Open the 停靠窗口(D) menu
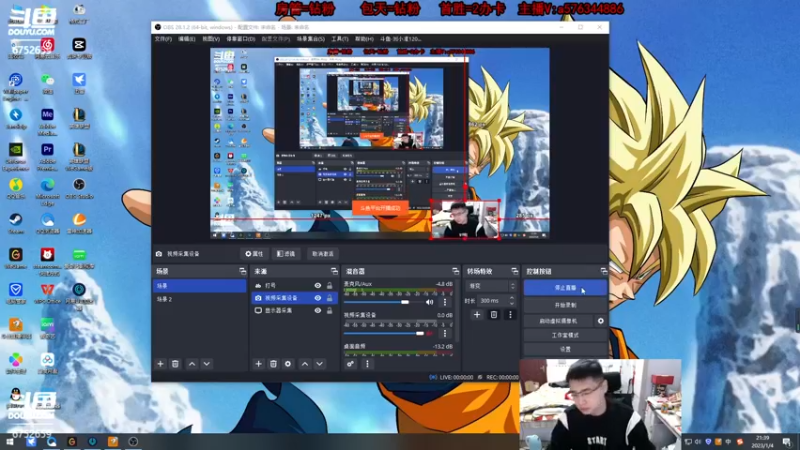This screenshot has width=800, height=450. (240, 39)
